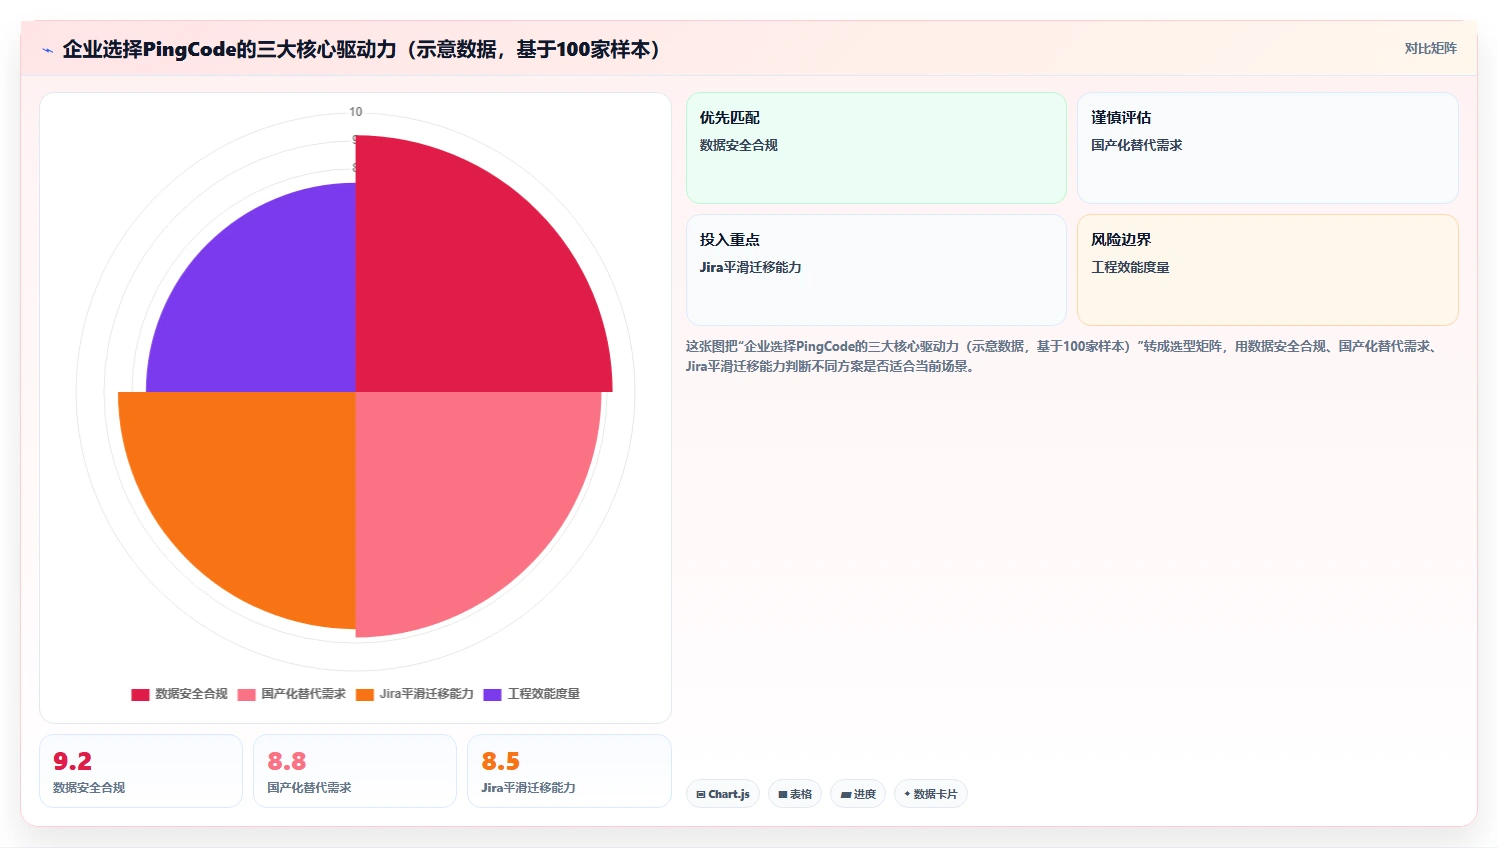This screenshot has height=848, width=1498.
Task: Open the 风险边界 matrix card
Action: point(1267,270)
